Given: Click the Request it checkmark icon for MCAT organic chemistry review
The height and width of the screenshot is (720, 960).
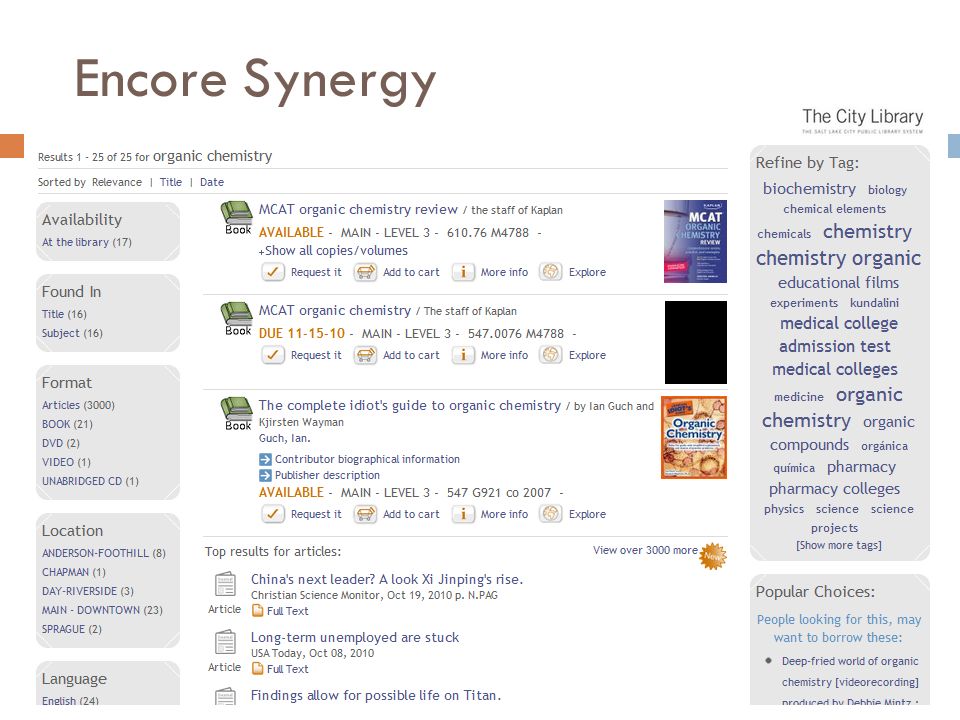Looking at the screenshot, I should tap(272, 272).
